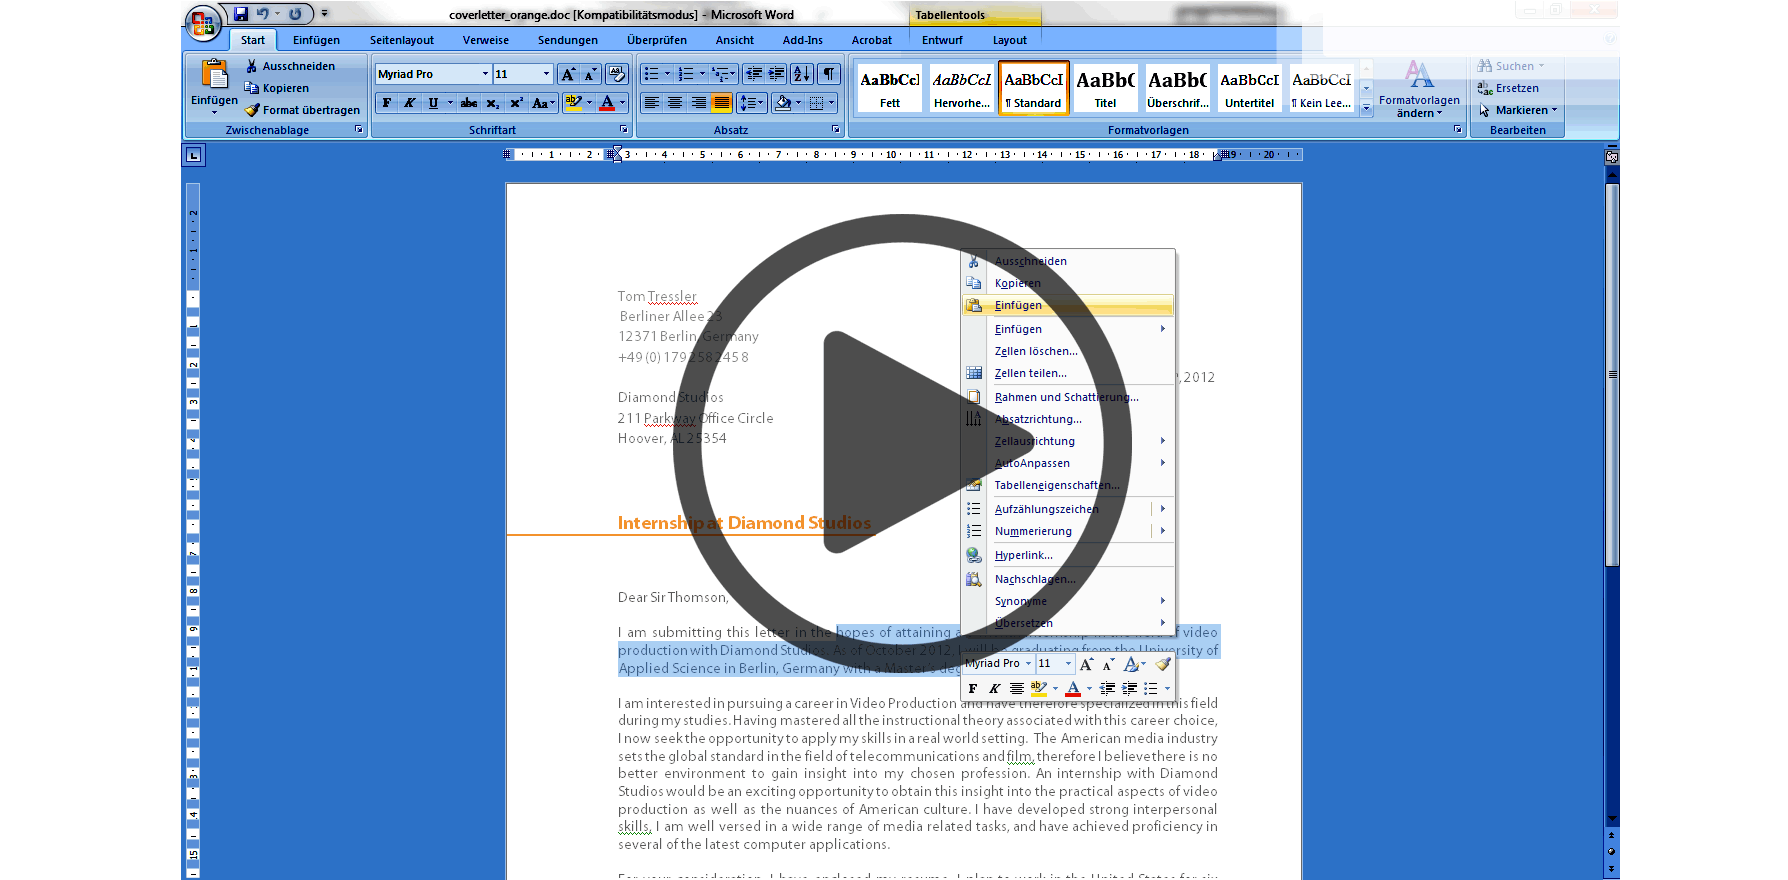Click the red font color button in ribbon
Image resolution: width=1788 pixels, height=880 pixels.
click(x=607, y=103)
